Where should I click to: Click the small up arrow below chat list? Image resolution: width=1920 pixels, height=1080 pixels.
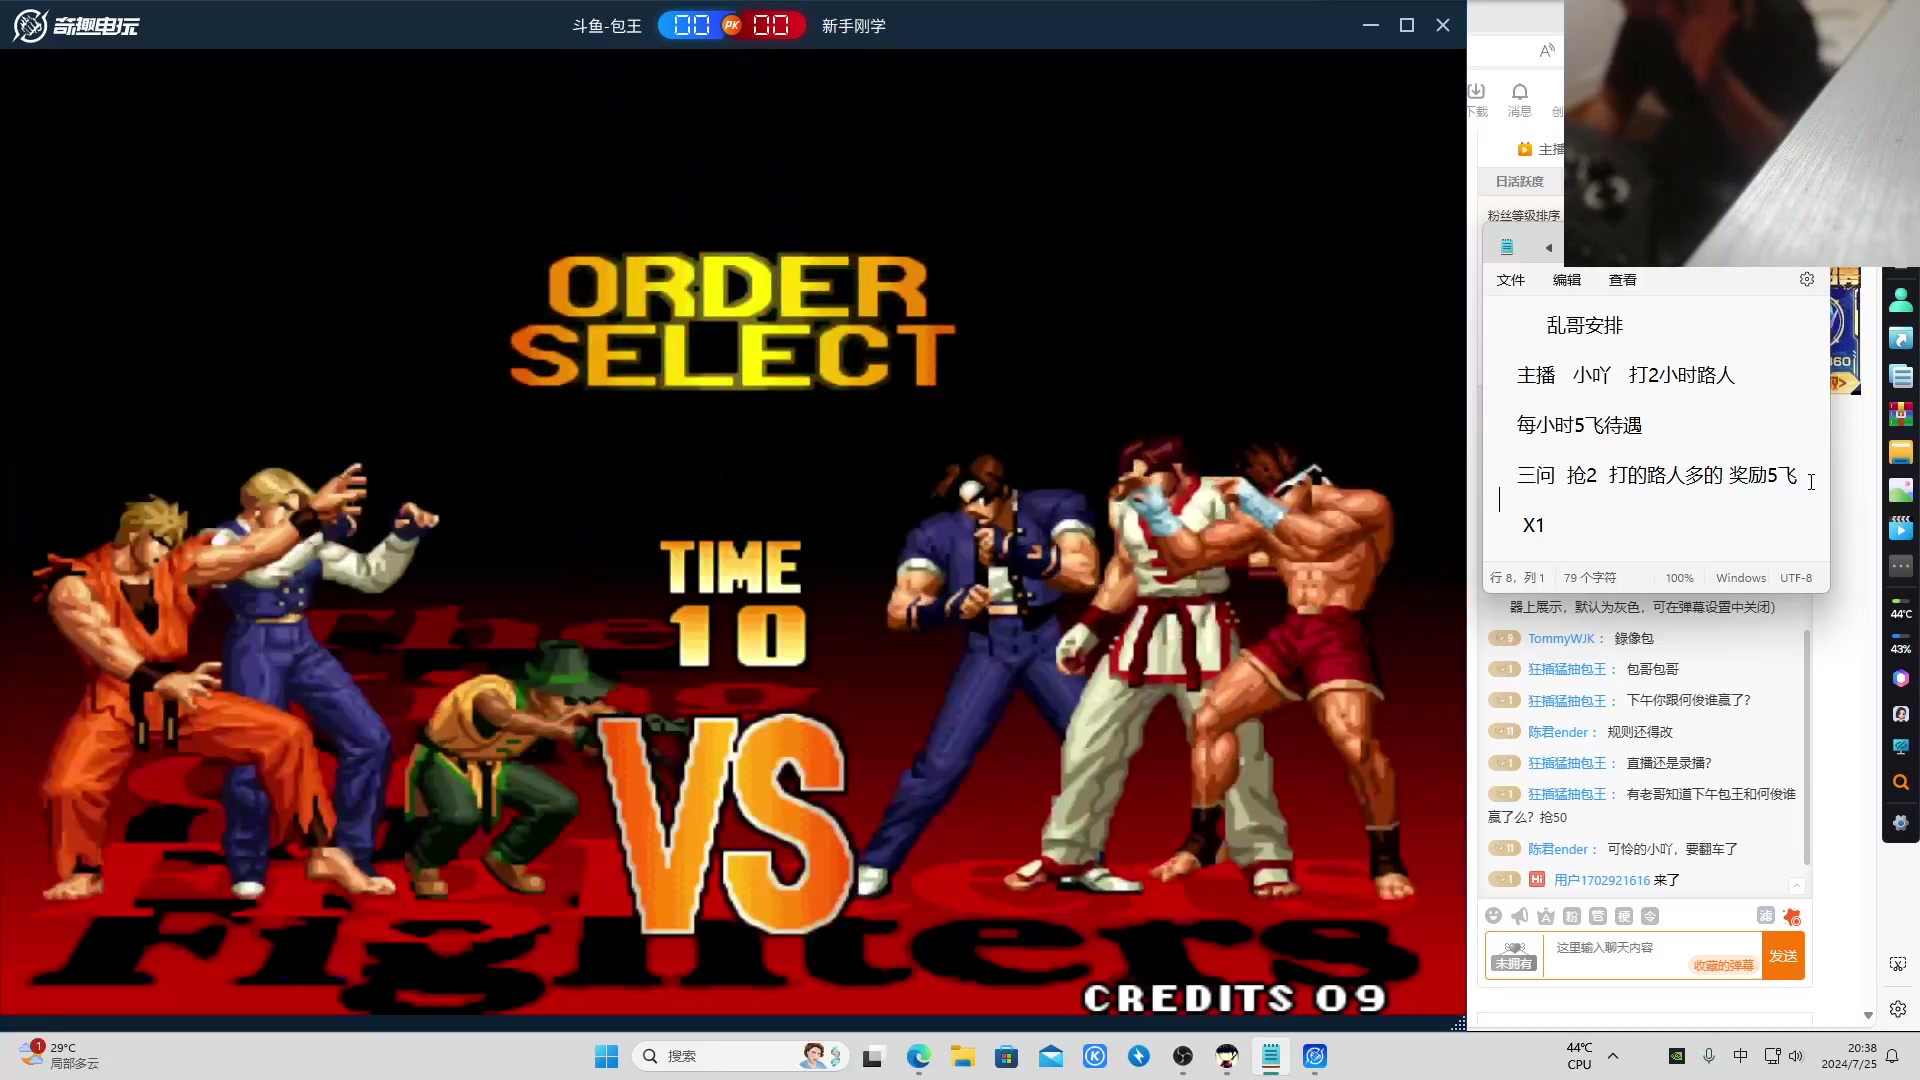coord(1796,885)
